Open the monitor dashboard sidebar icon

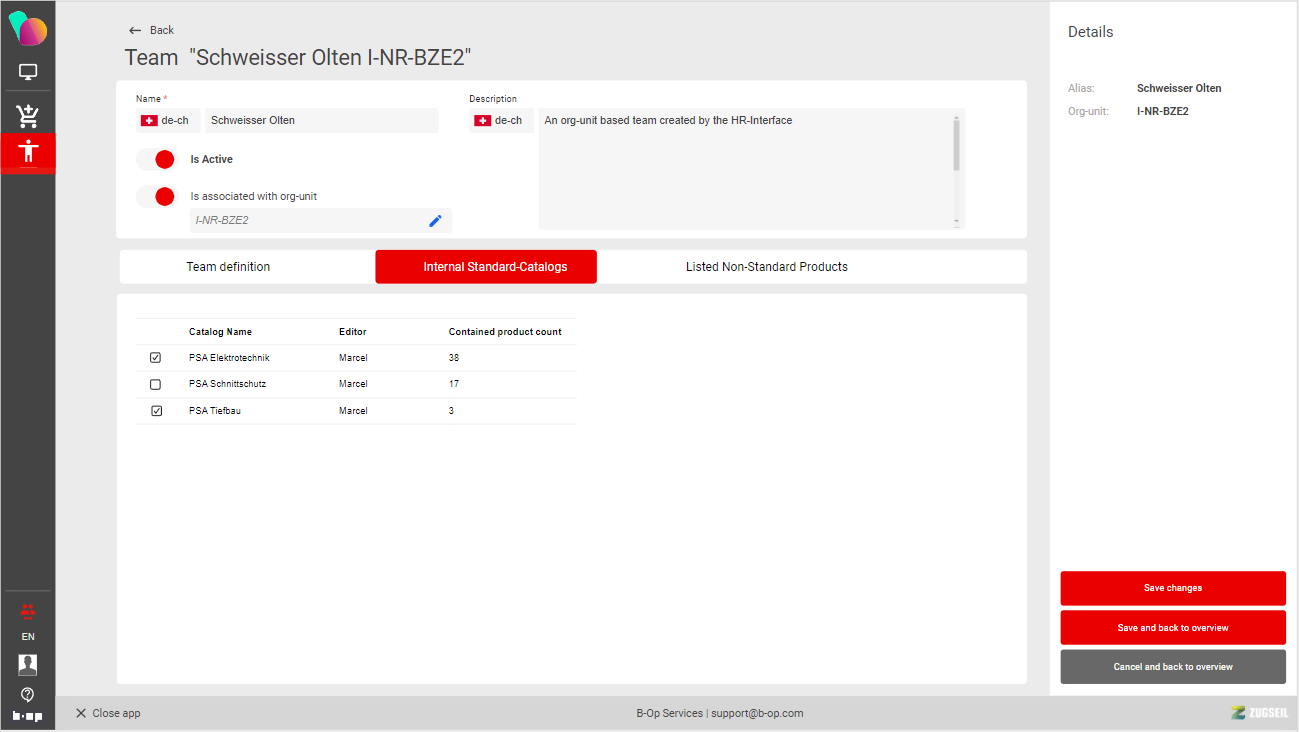[28, 73]
